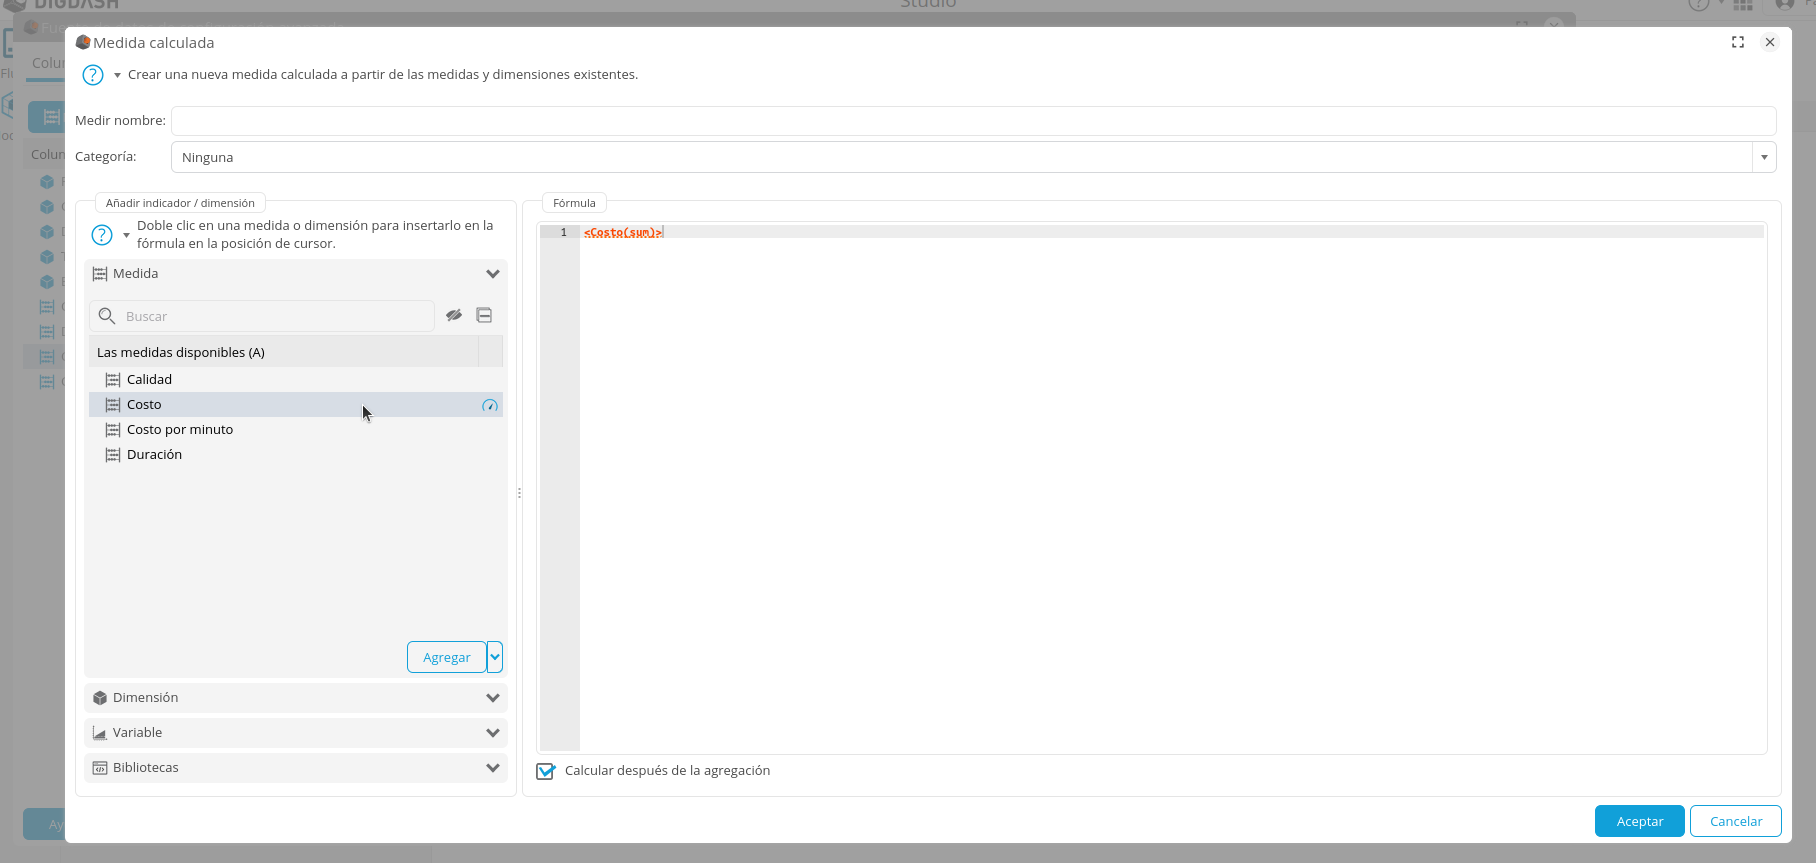Open the Agregar button dropdown arrow

tap(495, 657)
